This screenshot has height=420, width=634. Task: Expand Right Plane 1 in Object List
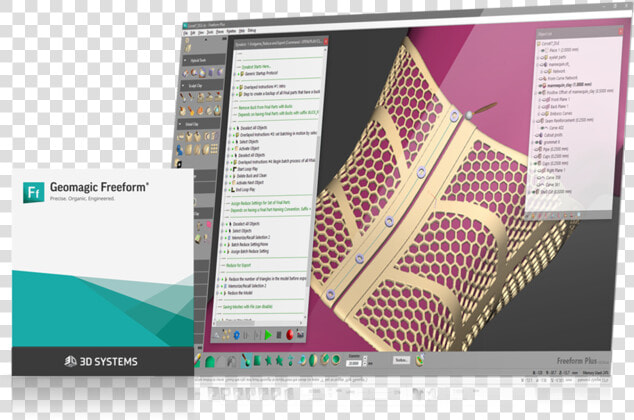click(537, 171)
